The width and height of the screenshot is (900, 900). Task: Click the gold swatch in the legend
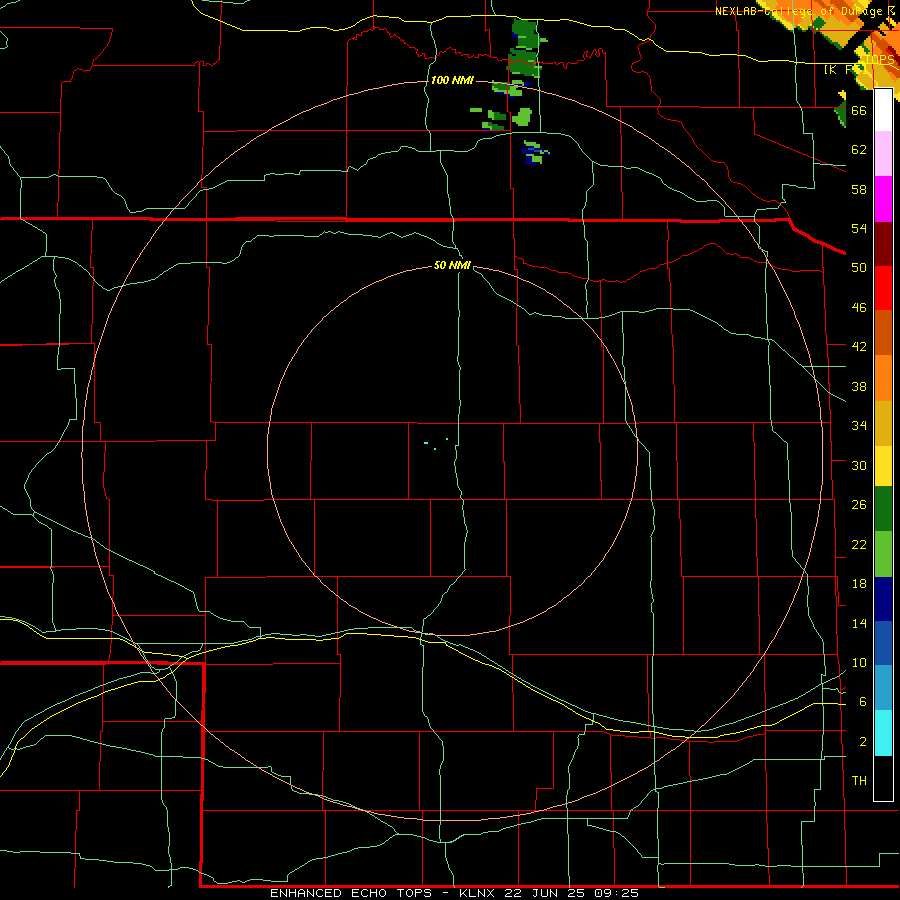883,423
